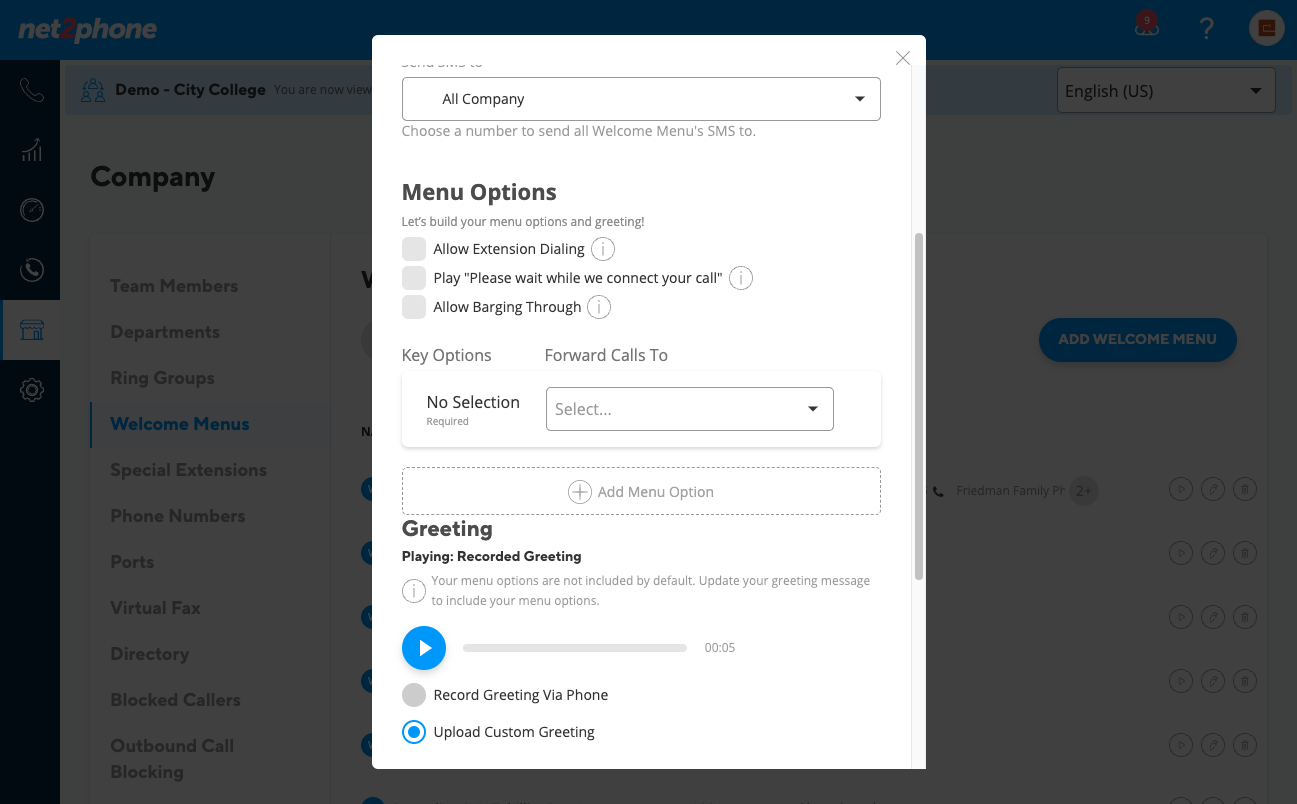Click the dialog's vertical scrollbar
Viewport: 1297px width, 804px height.
(x=919, y=405)
